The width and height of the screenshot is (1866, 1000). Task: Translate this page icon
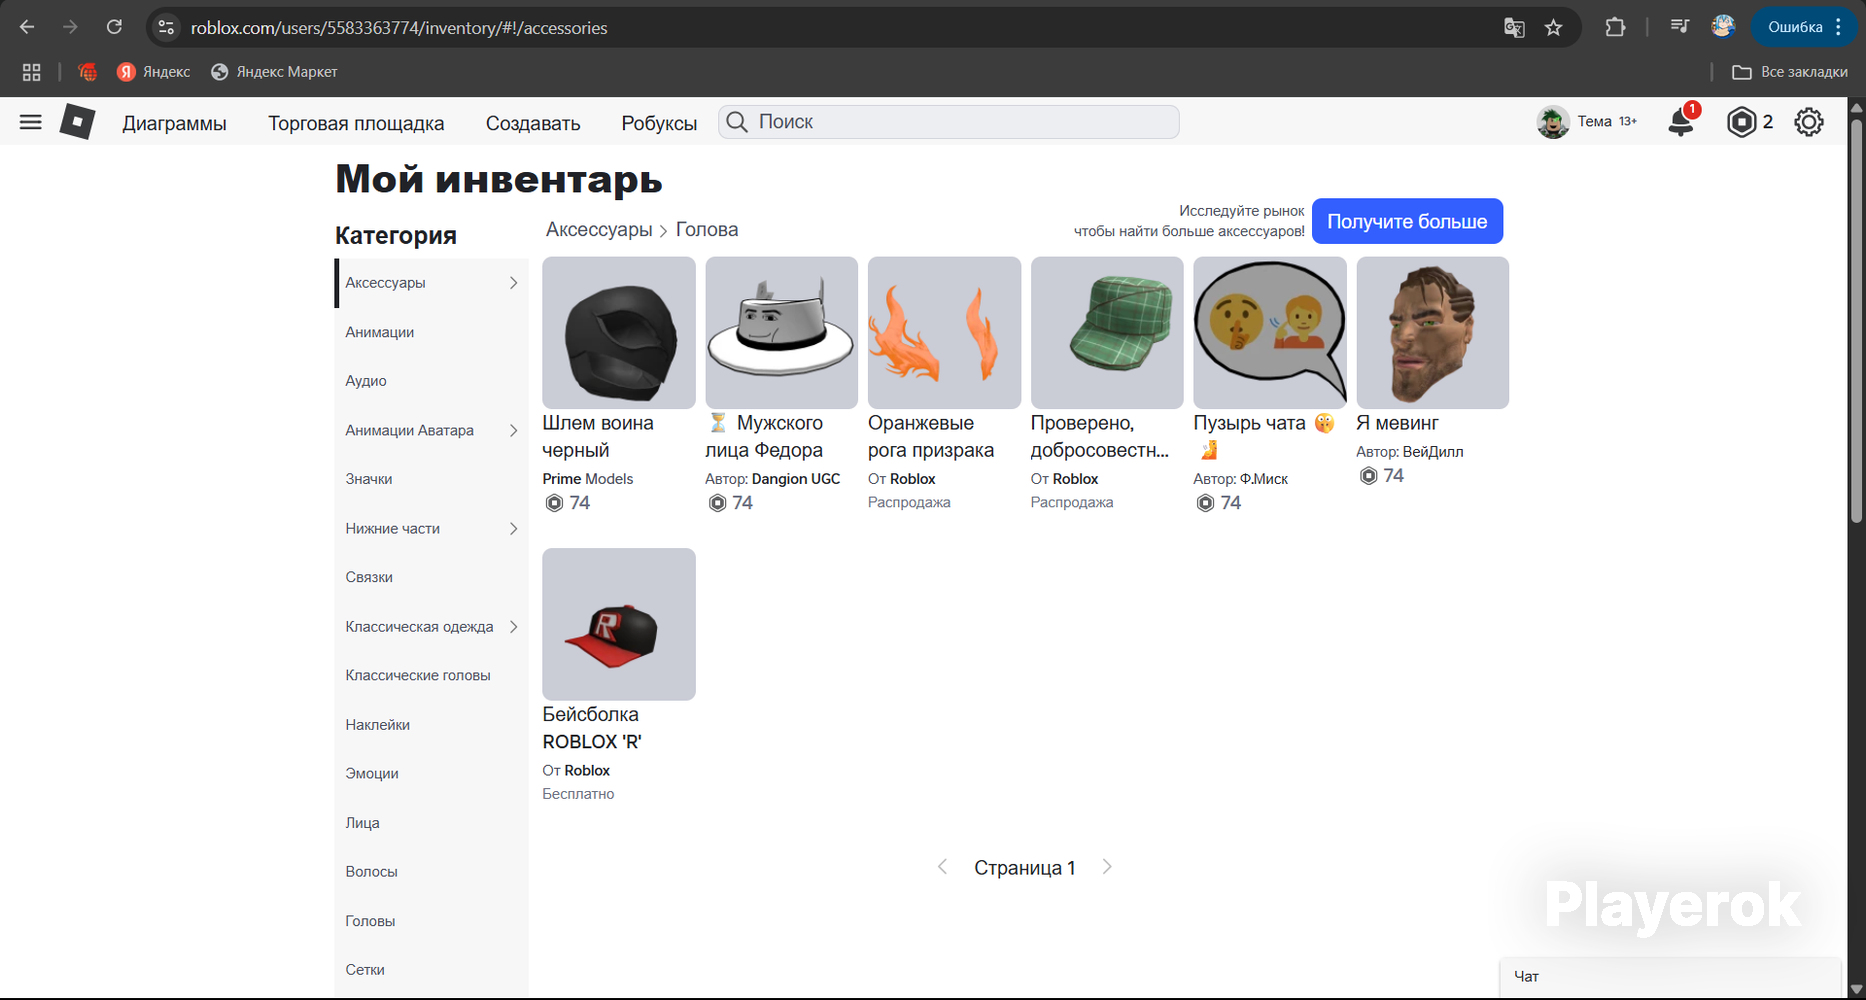click(x=1514, y=28)
